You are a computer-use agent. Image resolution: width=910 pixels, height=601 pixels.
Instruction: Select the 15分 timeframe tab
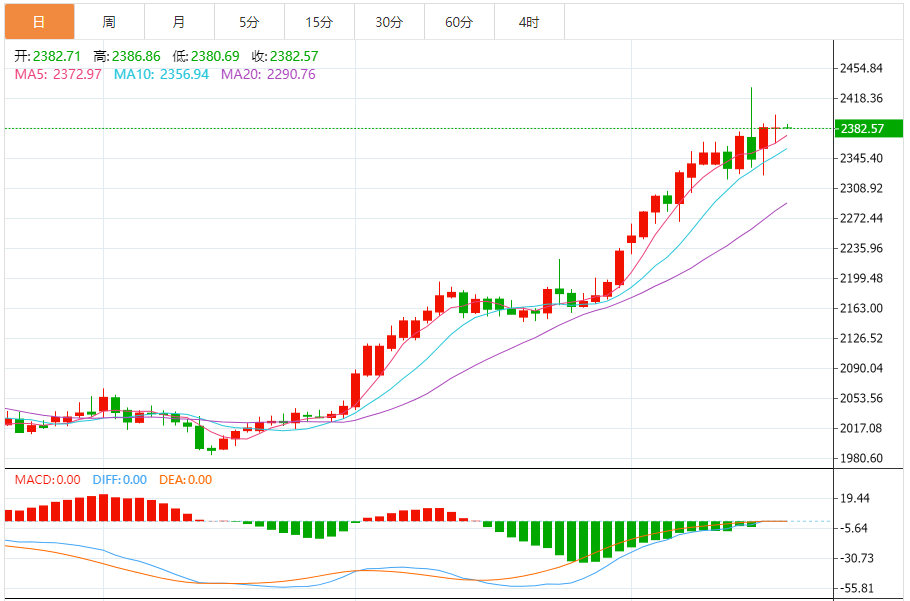[x=319, y=22]
